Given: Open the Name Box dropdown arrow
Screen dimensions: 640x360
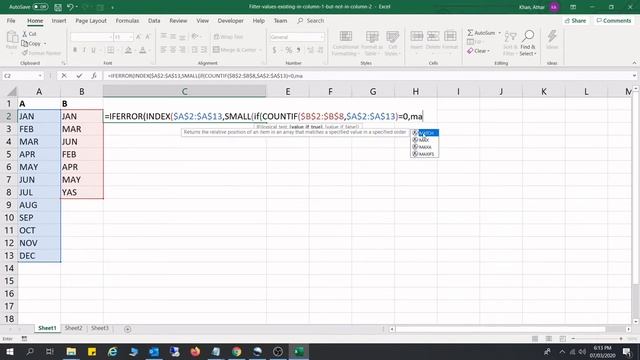Looking at the screenshot, I should pos(40,76).
